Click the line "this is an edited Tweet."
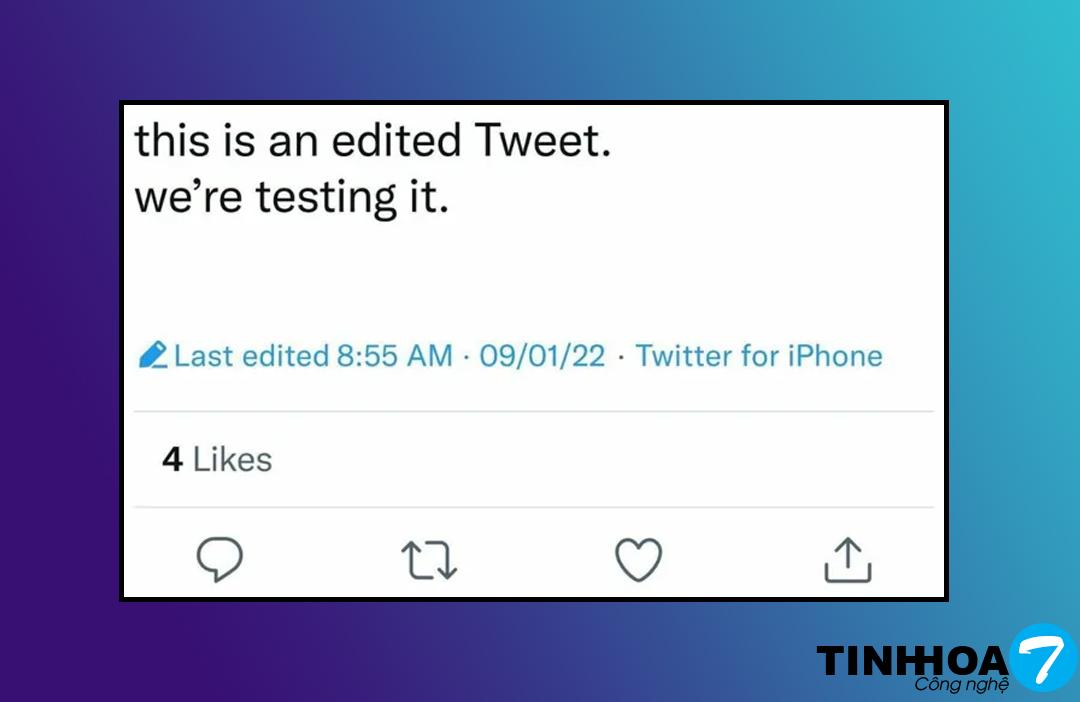This screenshot has width=1080, height=702. tap(372, 141)
